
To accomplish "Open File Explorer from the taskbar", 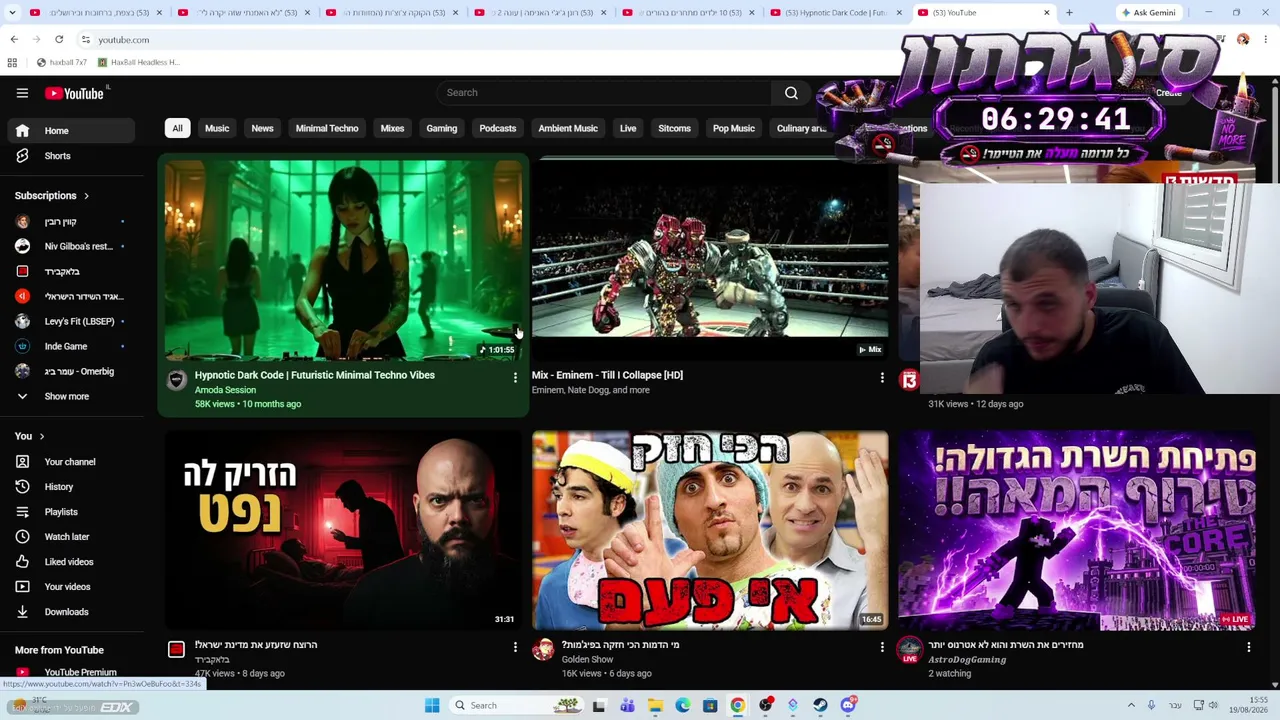I will pyautogui.click(x=655, y=706).
